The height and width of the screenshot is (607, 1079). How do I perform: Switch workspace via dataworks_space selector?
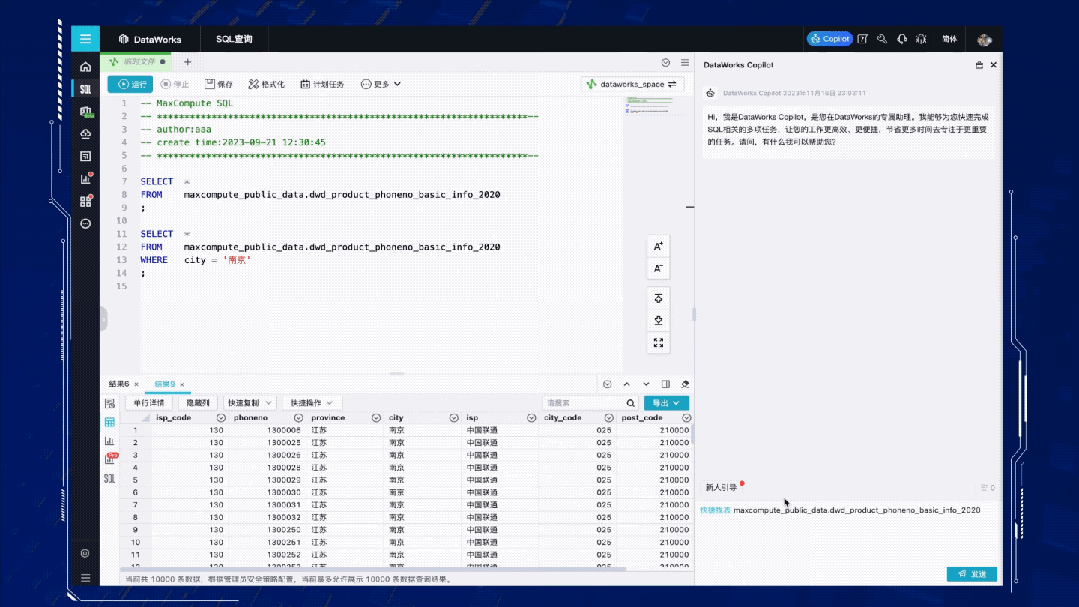tap(632, 84)
